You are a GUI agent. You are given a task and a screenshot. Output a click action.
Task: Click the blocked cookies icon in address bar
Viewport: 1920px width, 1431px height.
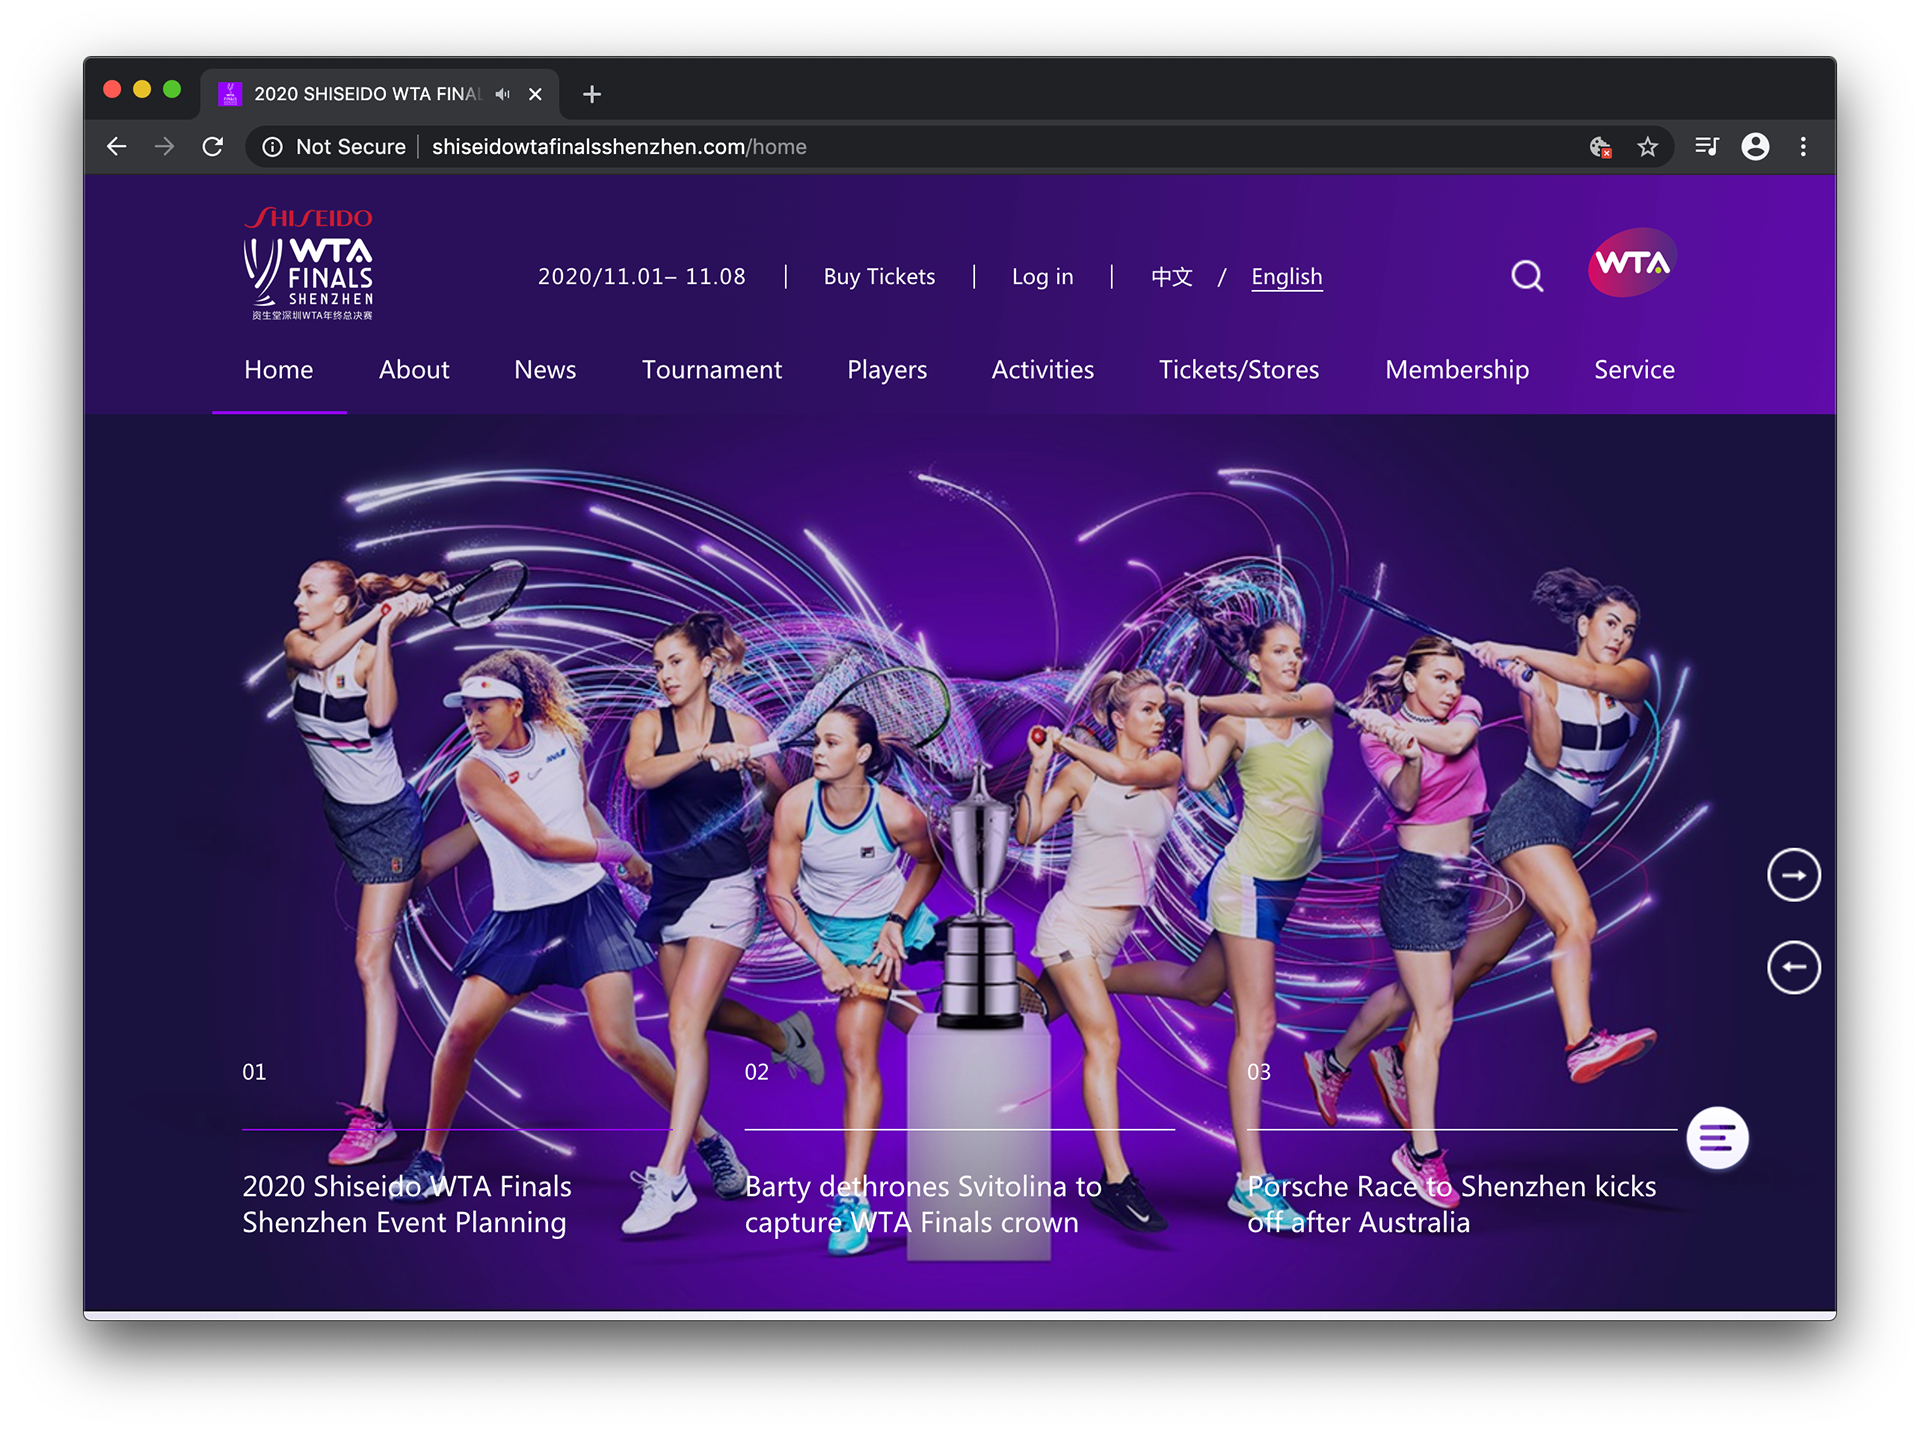[1600, 147]
